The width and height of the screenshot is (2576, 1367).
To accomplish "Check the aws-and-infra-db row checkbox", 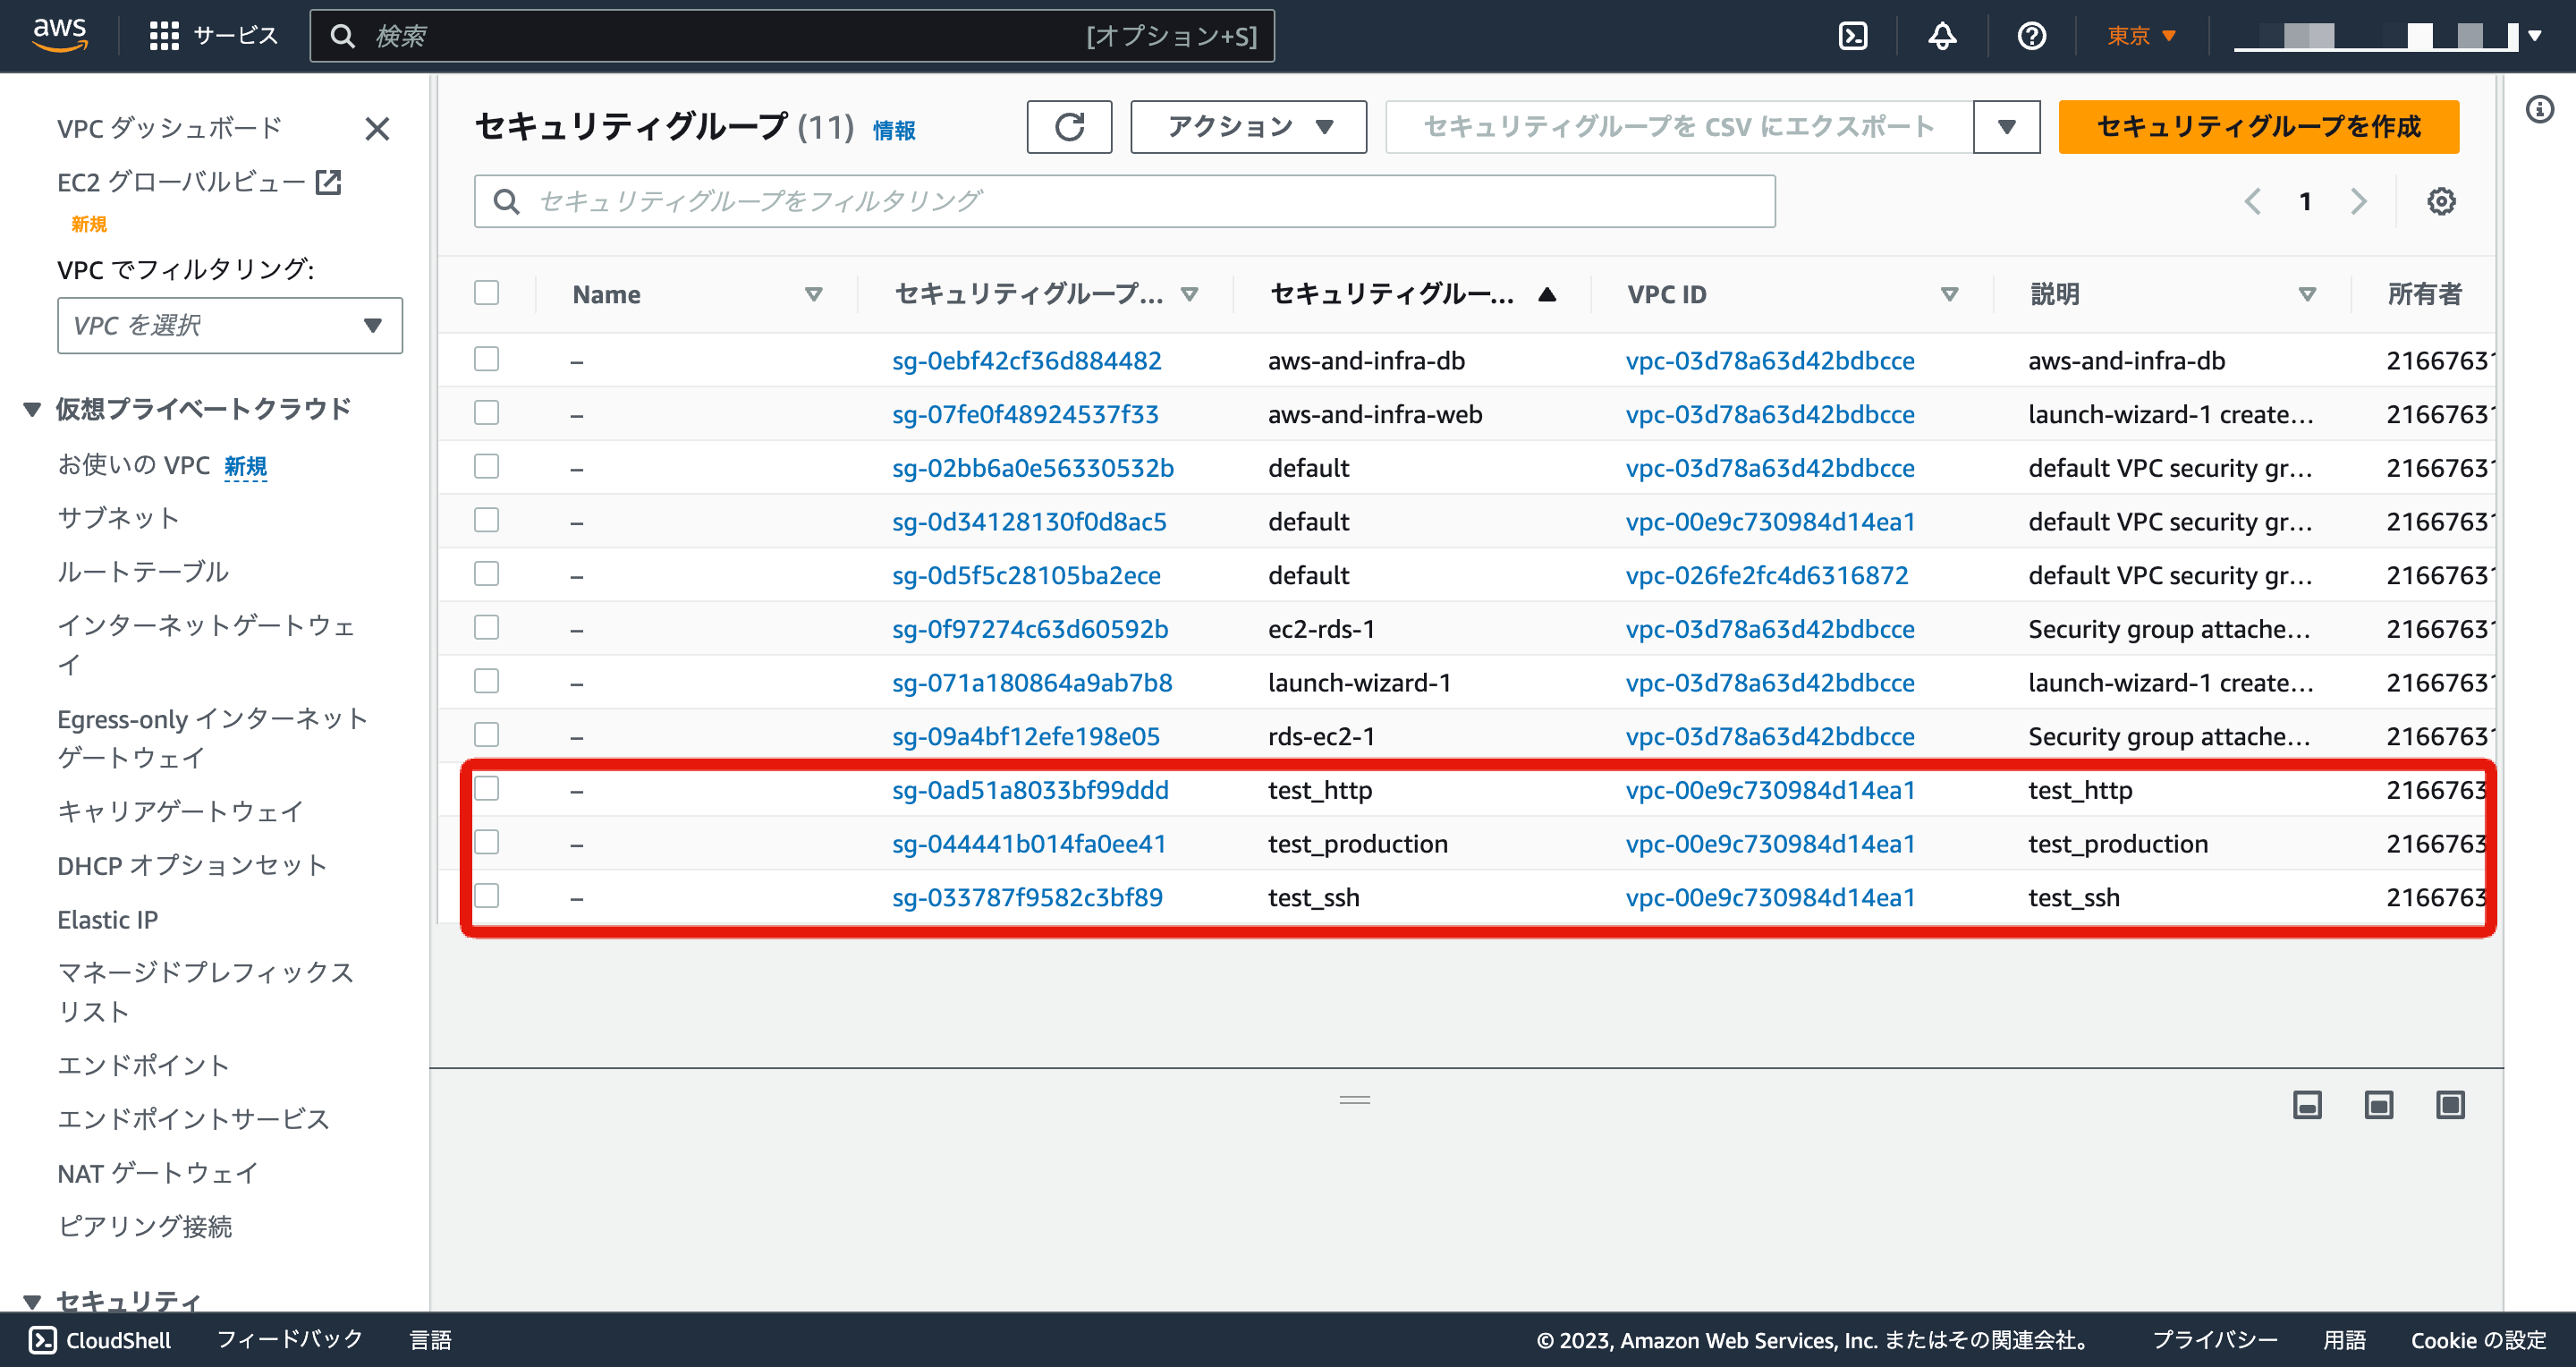I will click(x=487, y=359).
